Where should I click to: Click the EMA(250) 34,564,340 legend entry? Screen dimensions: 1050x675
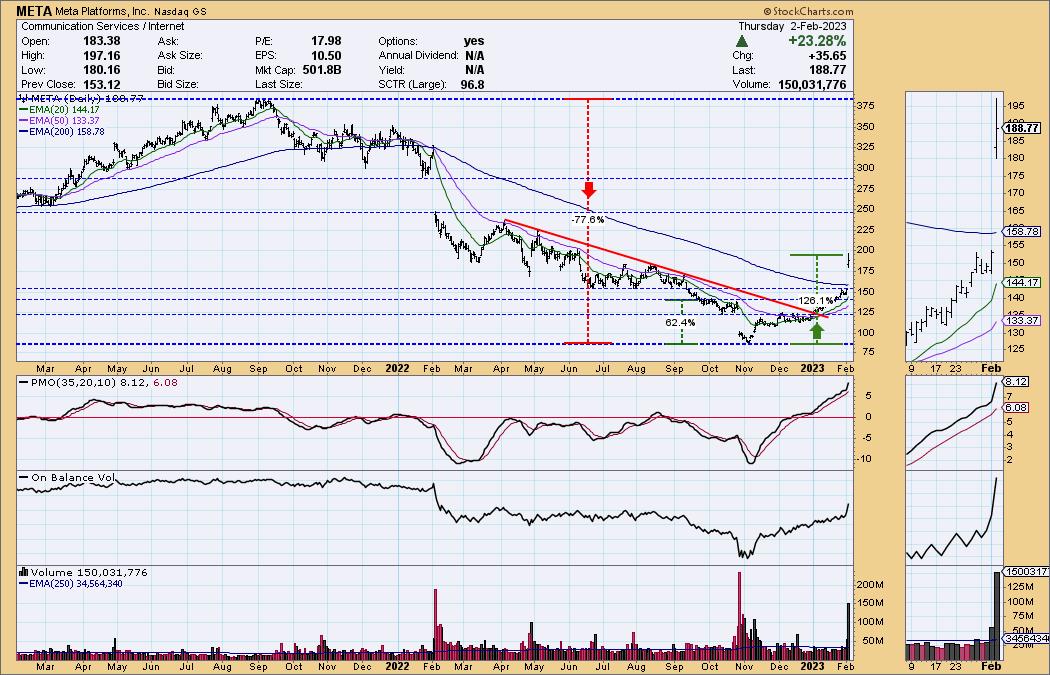pos(76,584)
